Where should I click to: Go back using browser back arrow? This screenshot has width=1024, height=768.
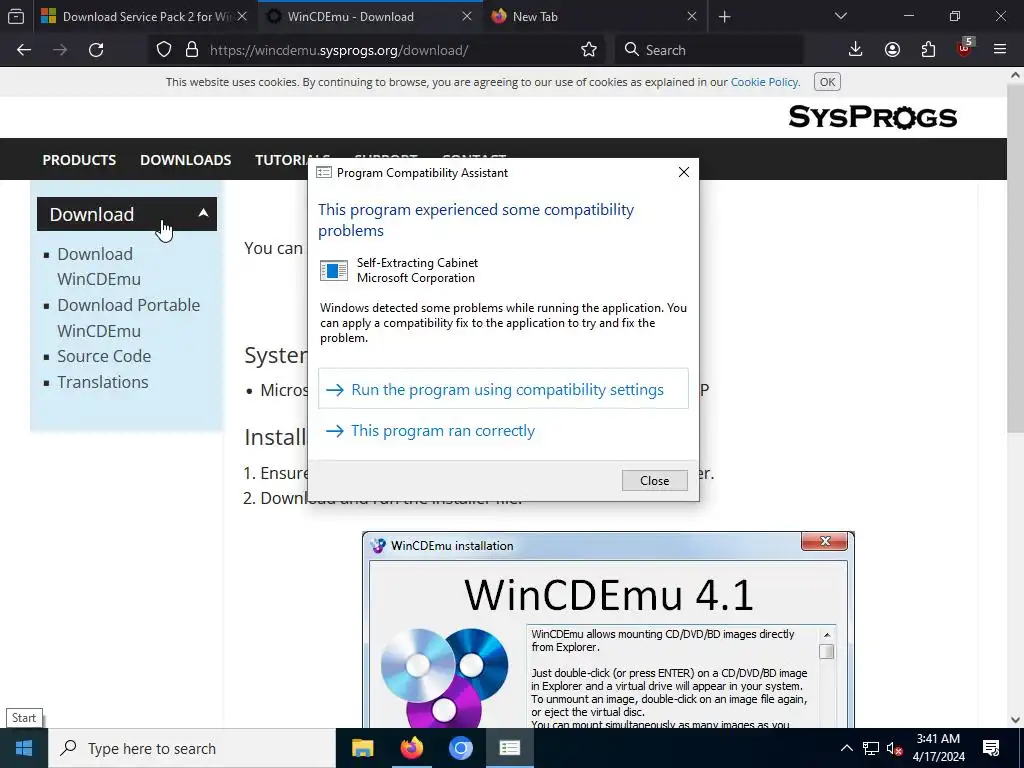(24, 50)
